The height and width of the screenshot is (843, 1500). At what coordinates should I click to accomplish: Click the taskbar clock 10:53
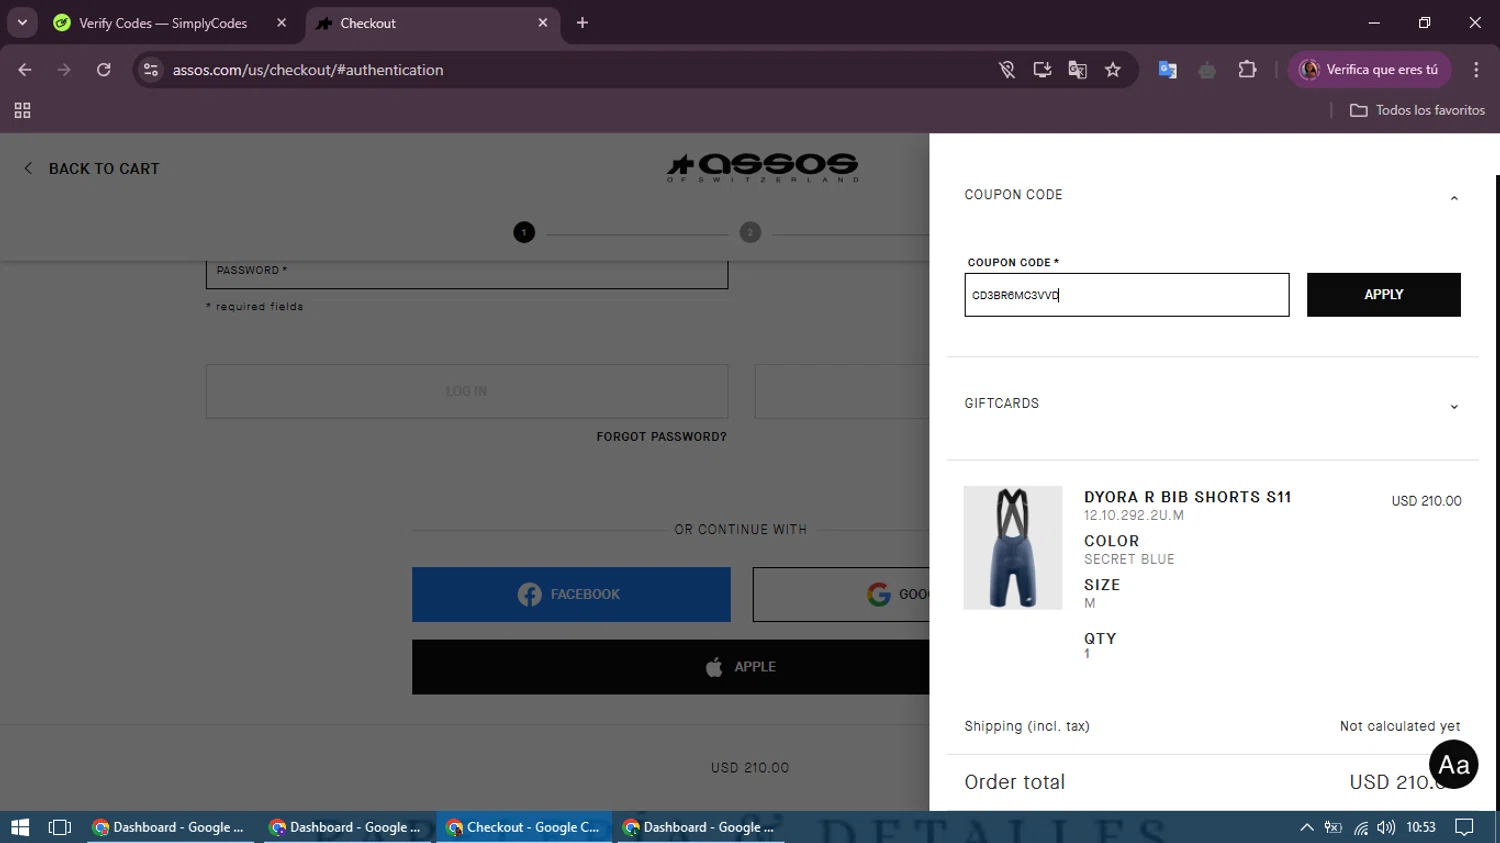click(1421, 827)
